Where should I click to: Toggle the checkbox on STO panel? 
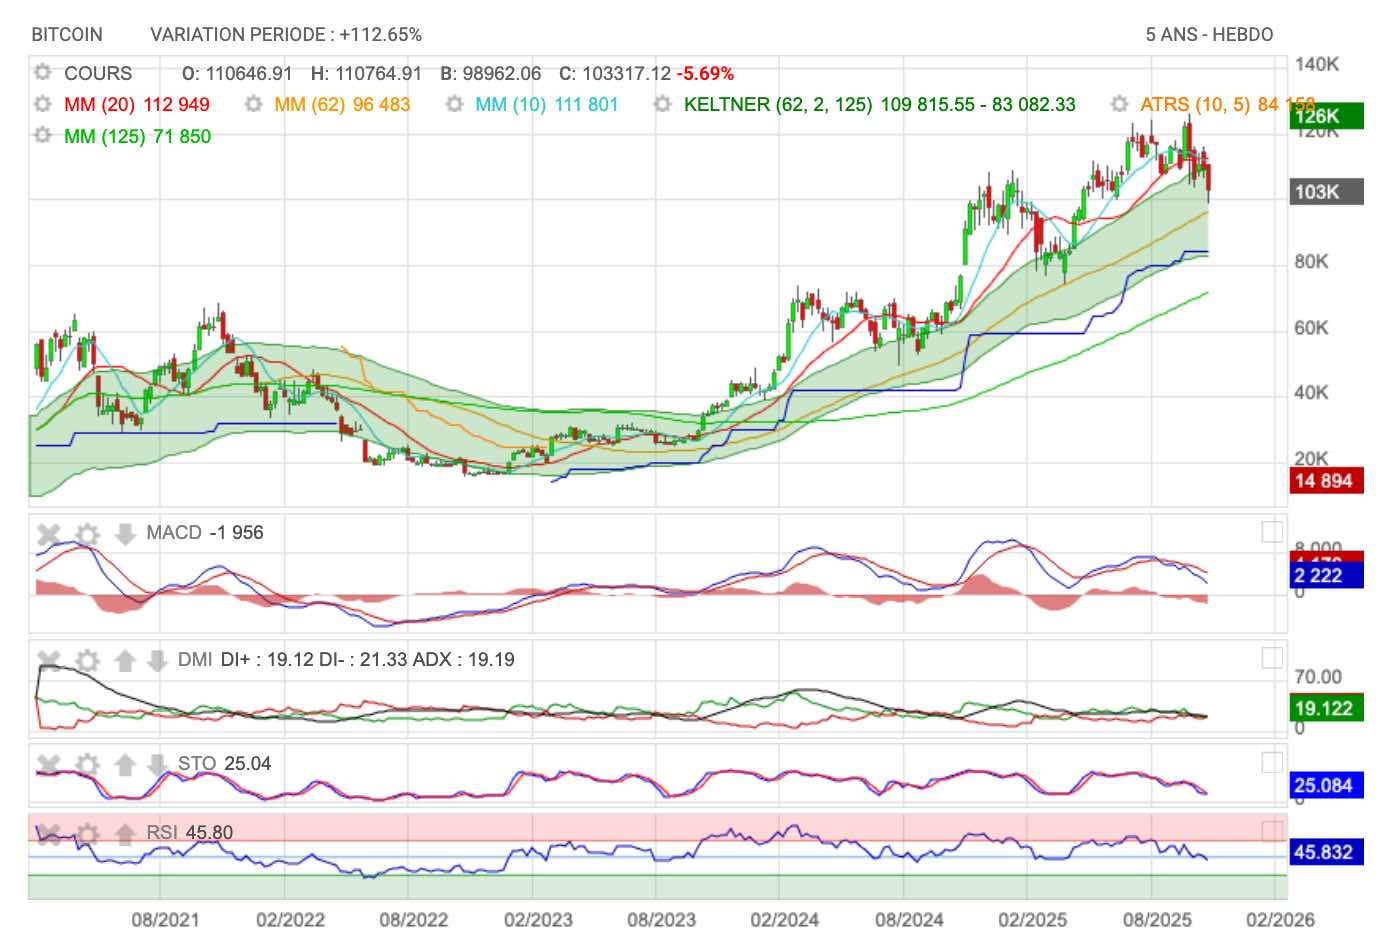(1271, 763)
